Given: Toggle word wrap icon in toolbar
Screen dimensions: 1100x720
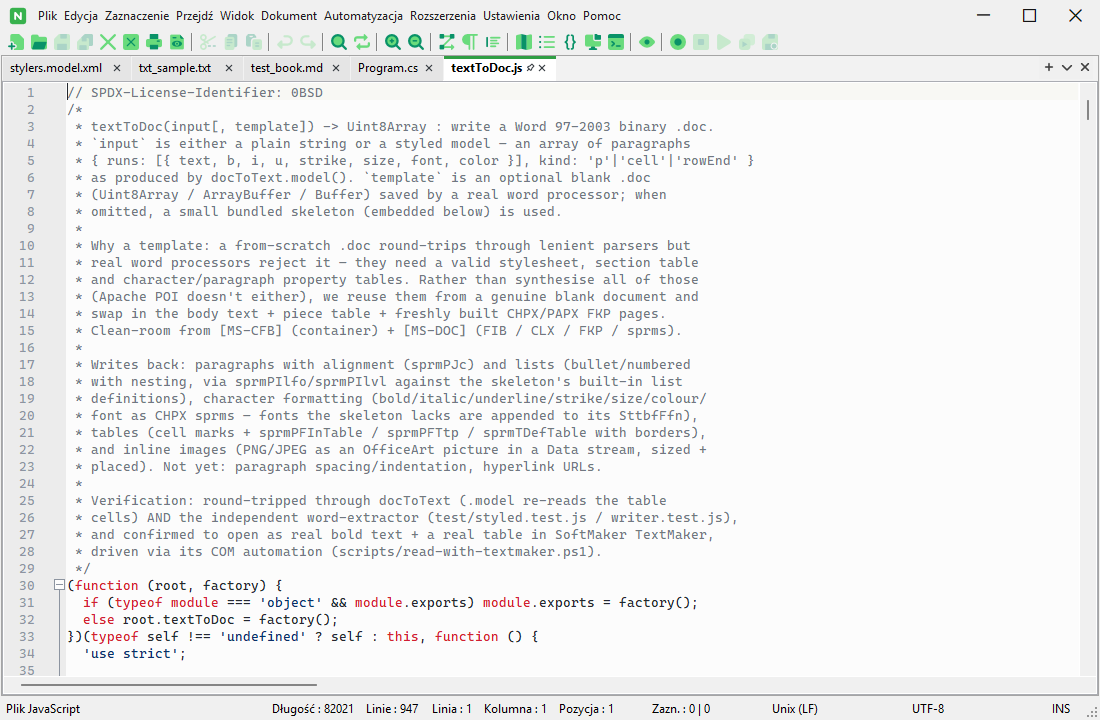Looking at the screenshot, I should coord(446,42).
